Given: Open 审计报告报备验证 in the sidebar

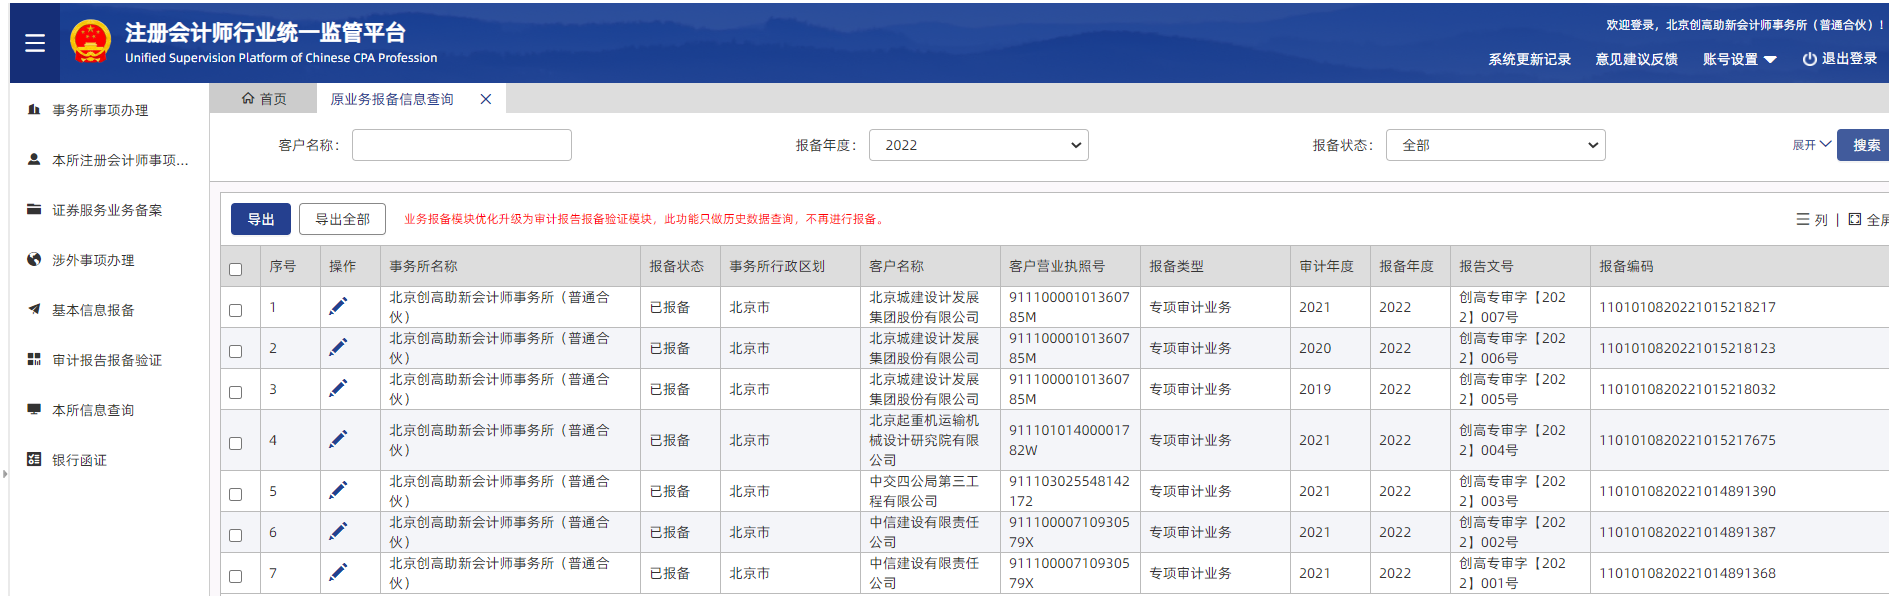Looking at the screenshot, I should point(106,360).
